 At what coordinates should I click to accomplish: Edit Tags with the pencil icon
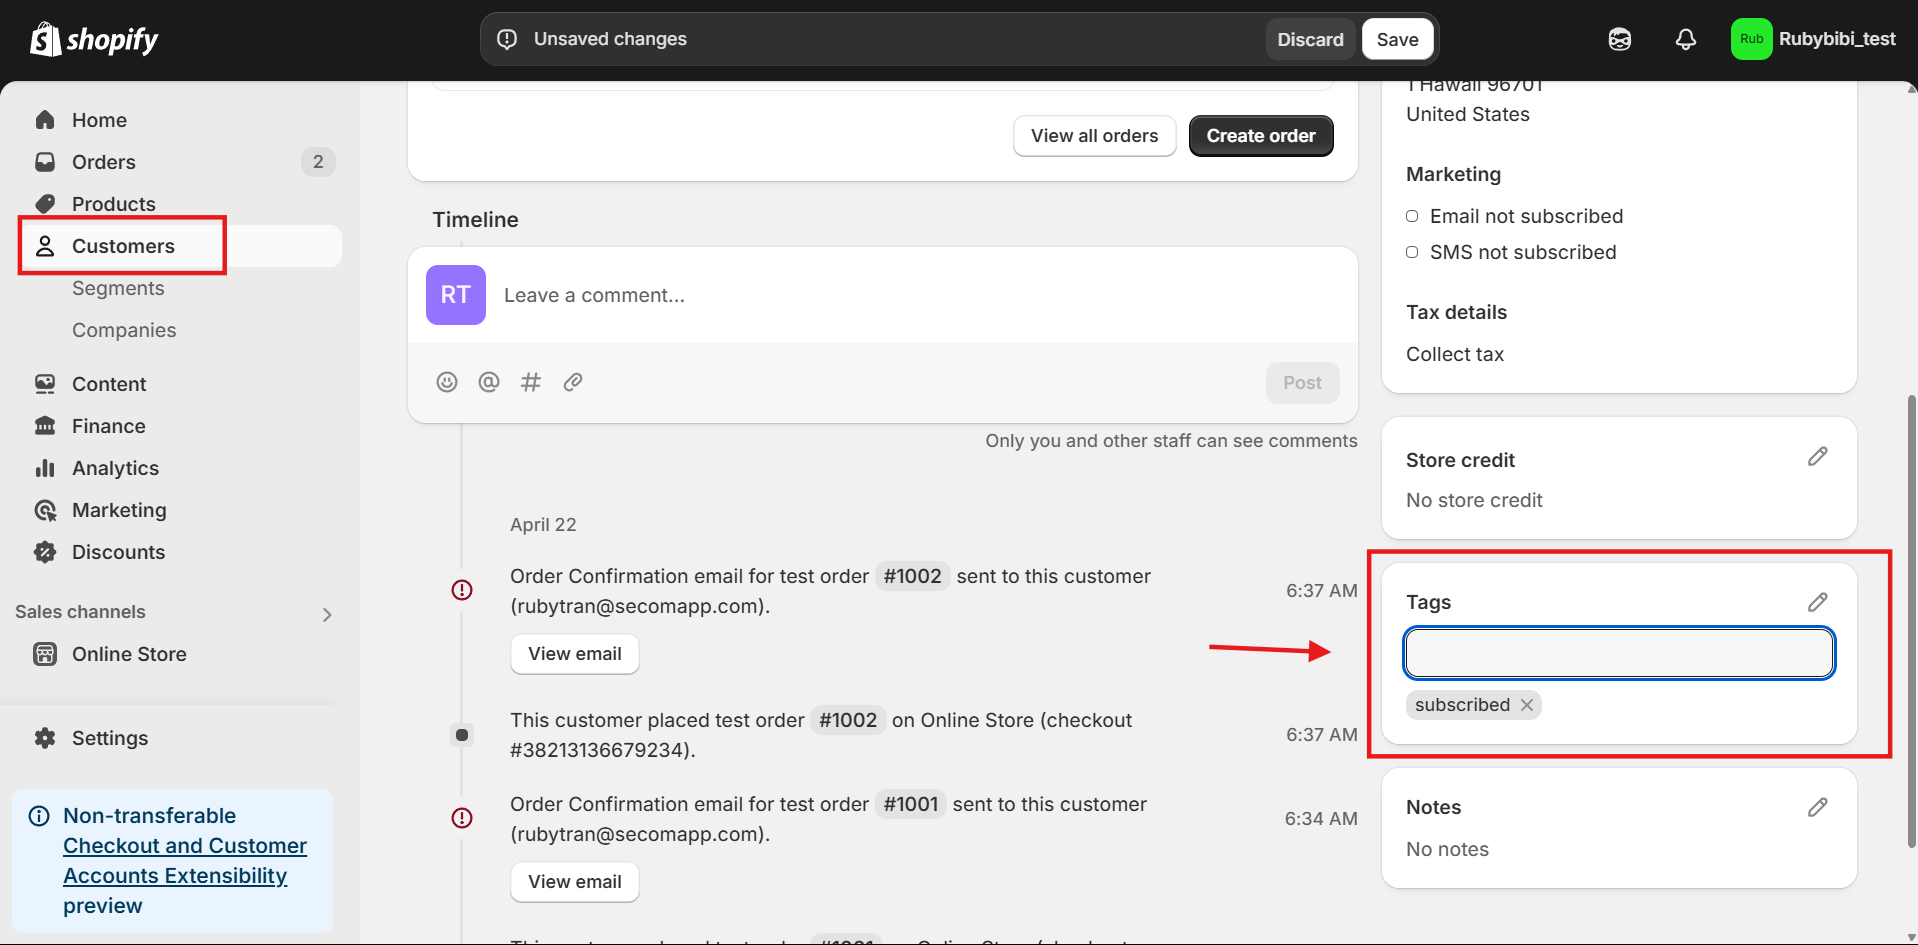tap(1818, 602)
